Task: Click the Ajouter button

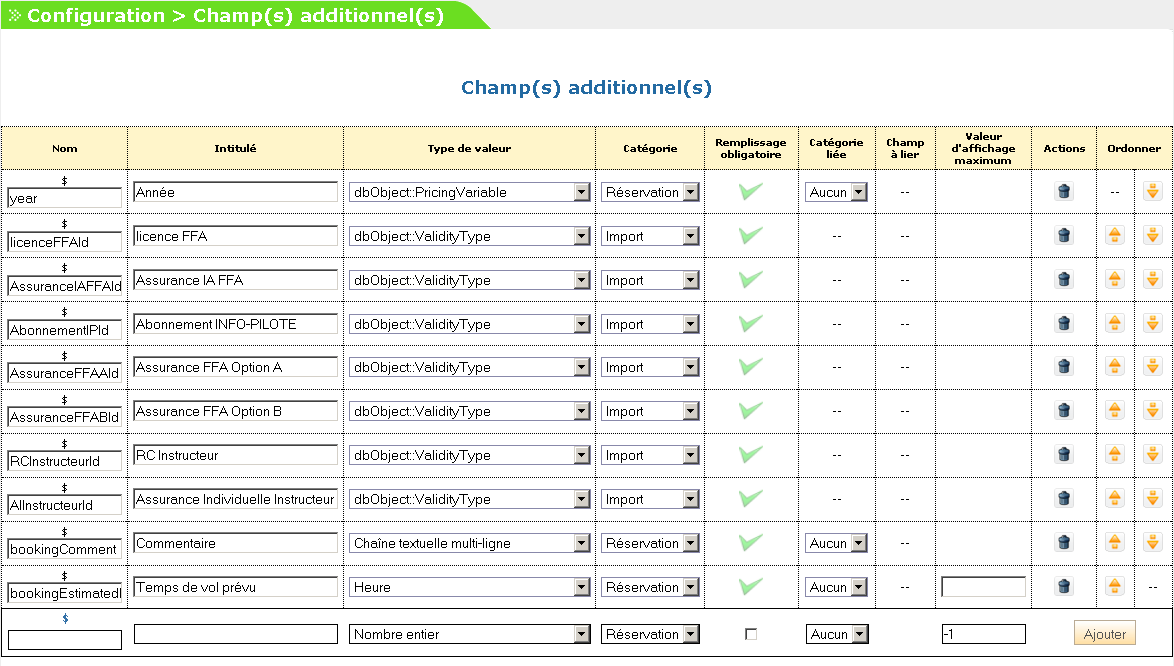Action: pyautogui.click(x=1105, y=634)
